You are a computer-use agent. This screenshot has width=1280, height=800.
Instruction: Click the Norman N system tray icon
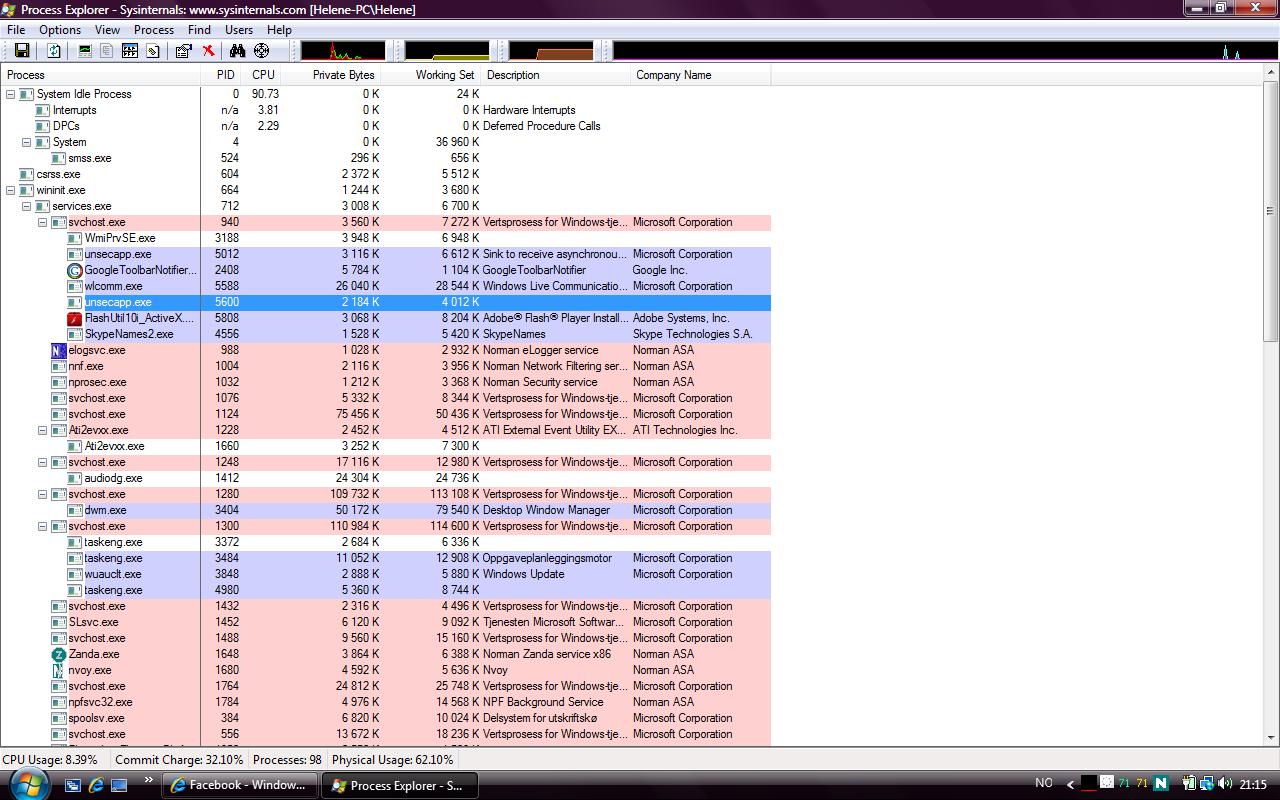click(x=1161, y=784)
